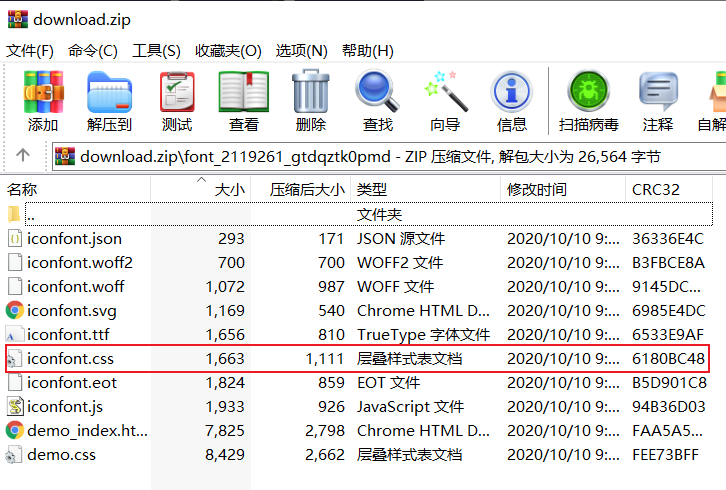Click type cell 'TrueType 字体文件'
Image resolution: width=726 pixels, height=490 pixels.
click(423, 334)
